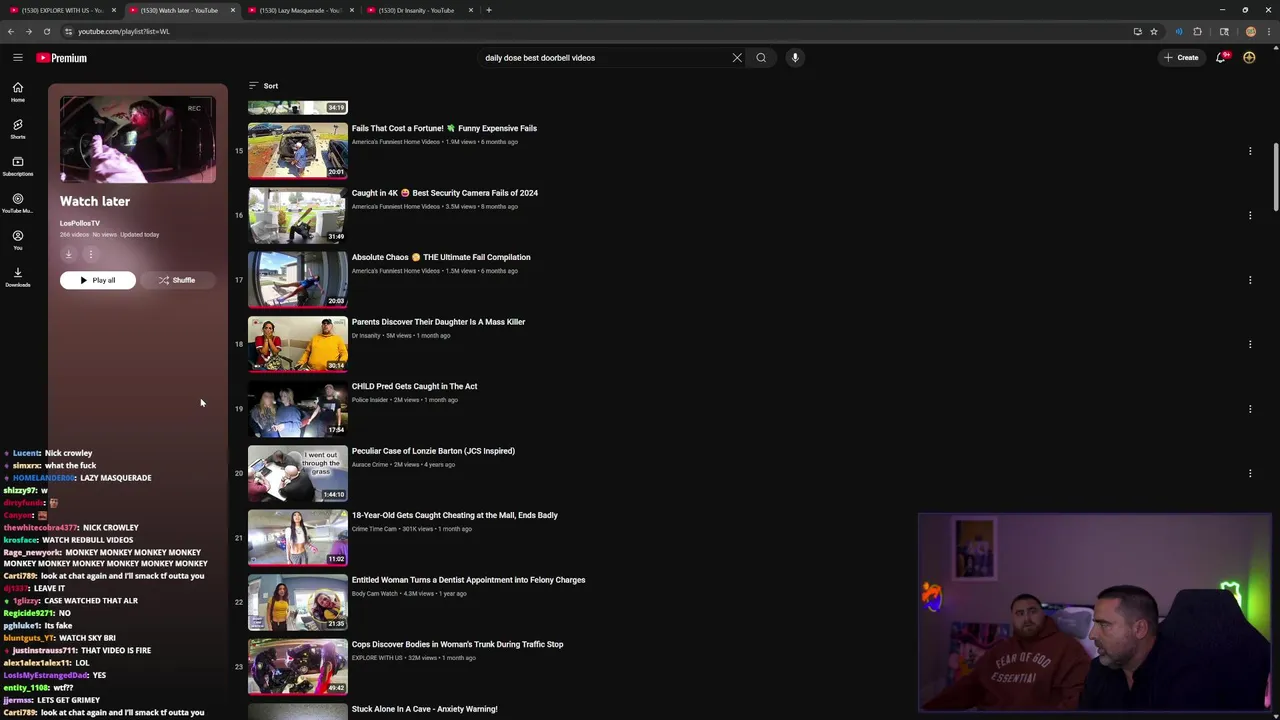View site information icon in address bar
The width and height of the screenshot is (1280, 720).
click(68, 31)
